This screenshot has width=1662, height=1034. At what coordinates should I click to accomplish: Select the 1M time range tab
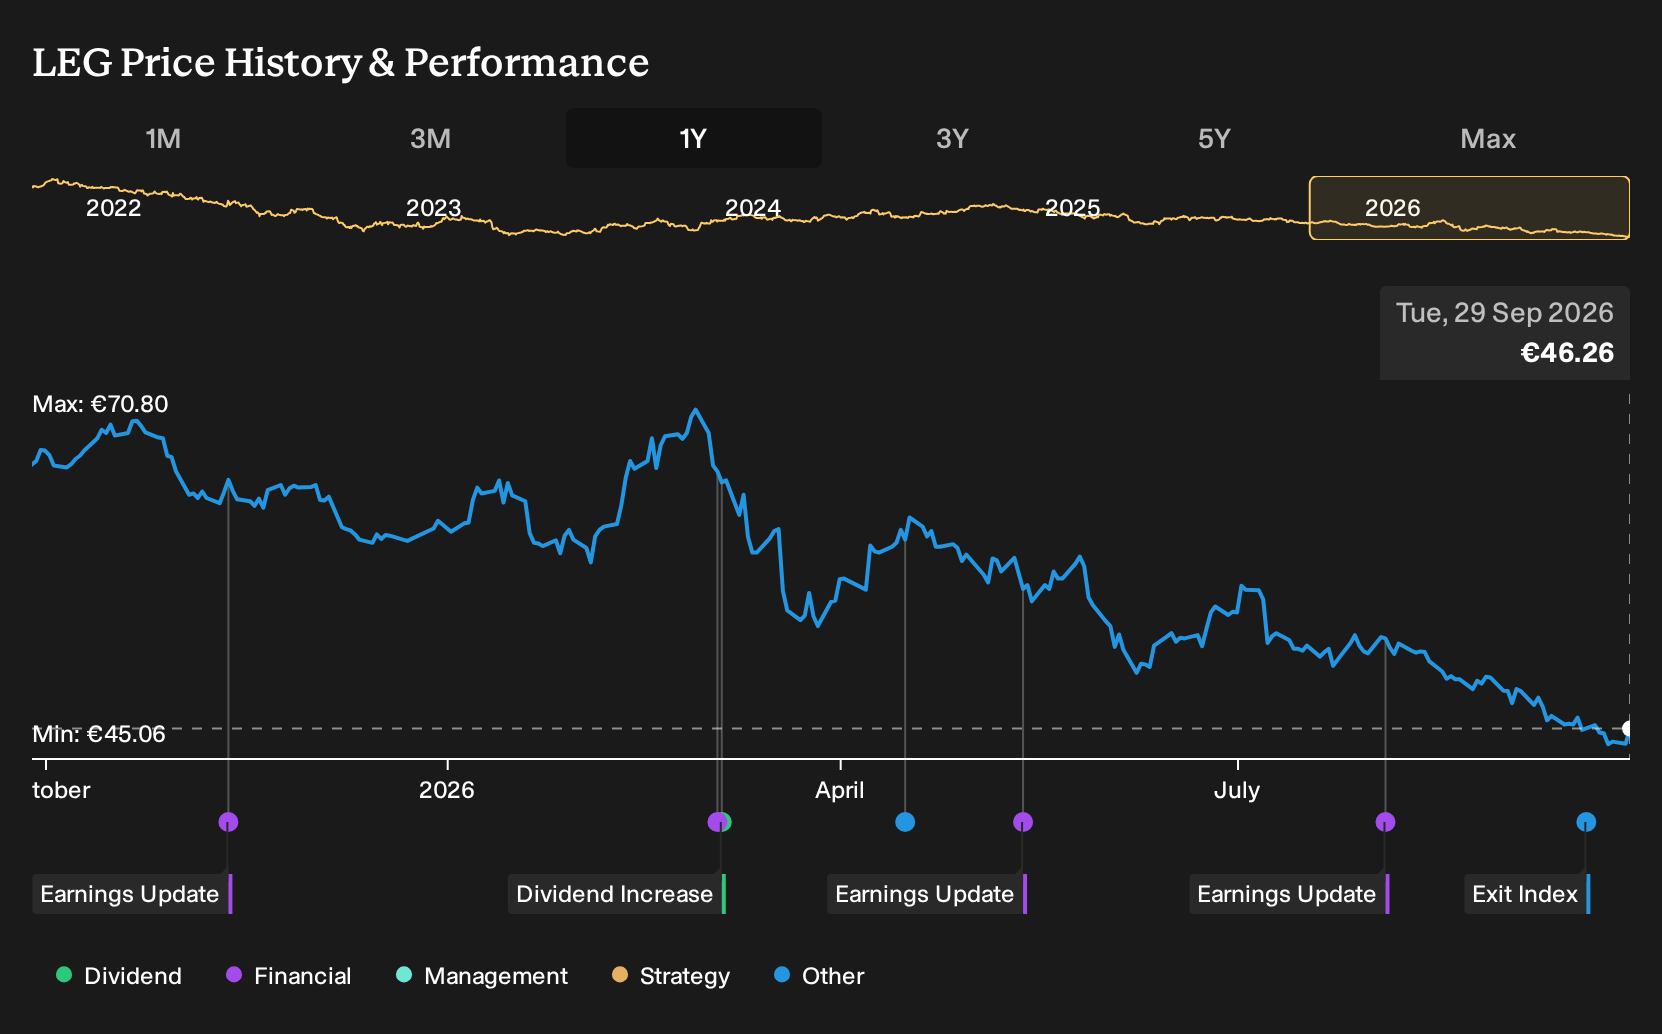[x=163, y=138]
